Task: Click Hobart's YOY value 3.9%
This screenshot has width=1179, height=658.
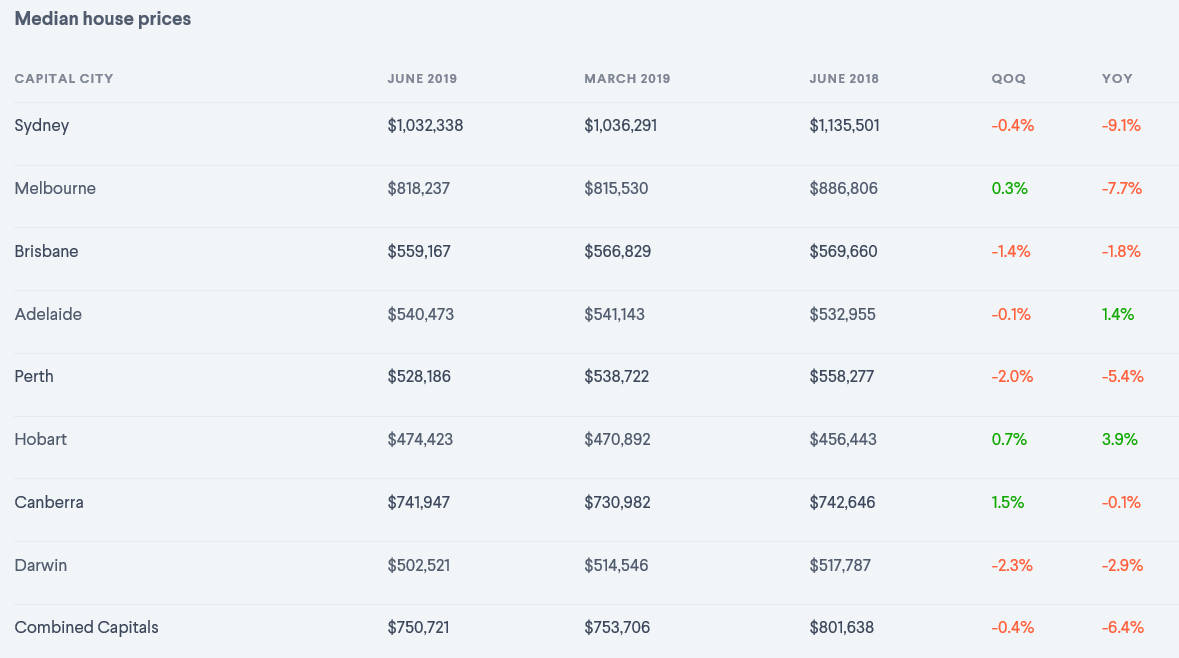Action: point(1120,440)
